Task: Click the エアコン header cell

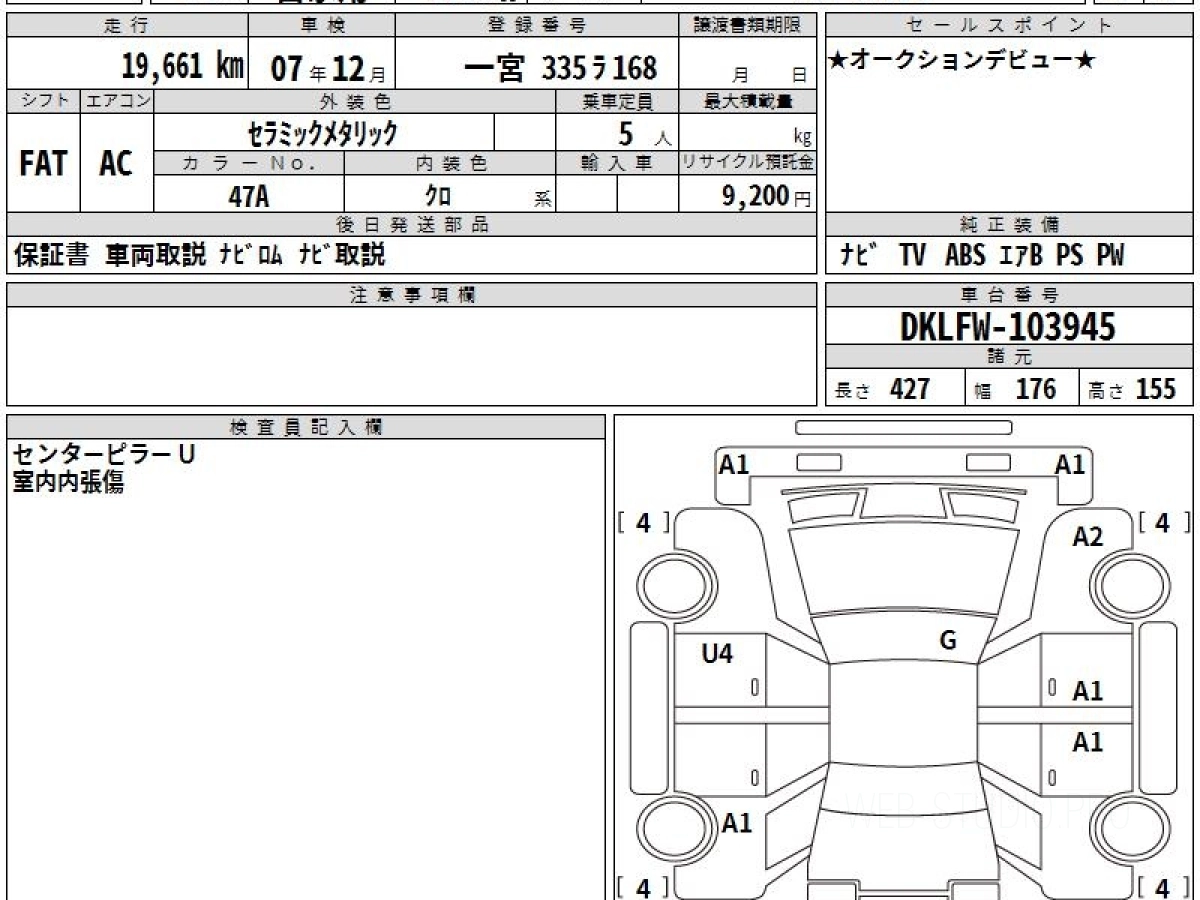Action: [x=117, y=101]
